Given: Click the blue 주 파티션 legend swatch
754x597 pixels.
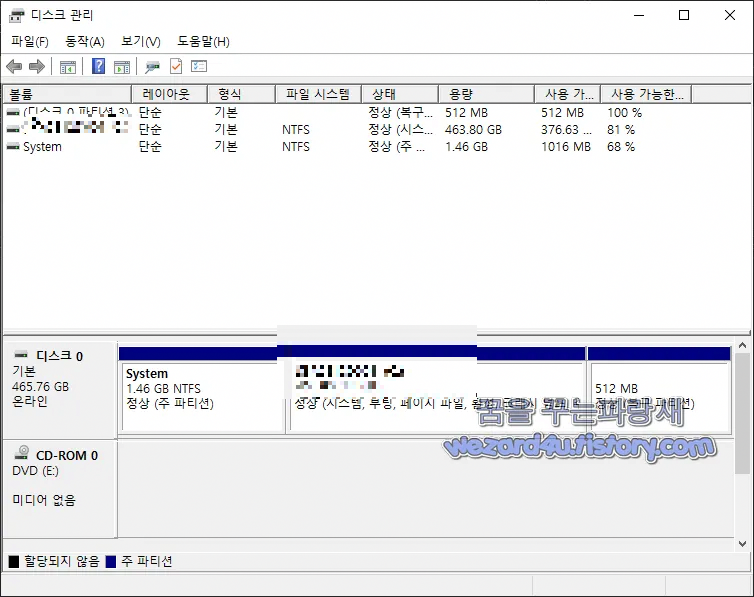Looking at the screenshot, I should pyautogui.click(x=111, y=561).
